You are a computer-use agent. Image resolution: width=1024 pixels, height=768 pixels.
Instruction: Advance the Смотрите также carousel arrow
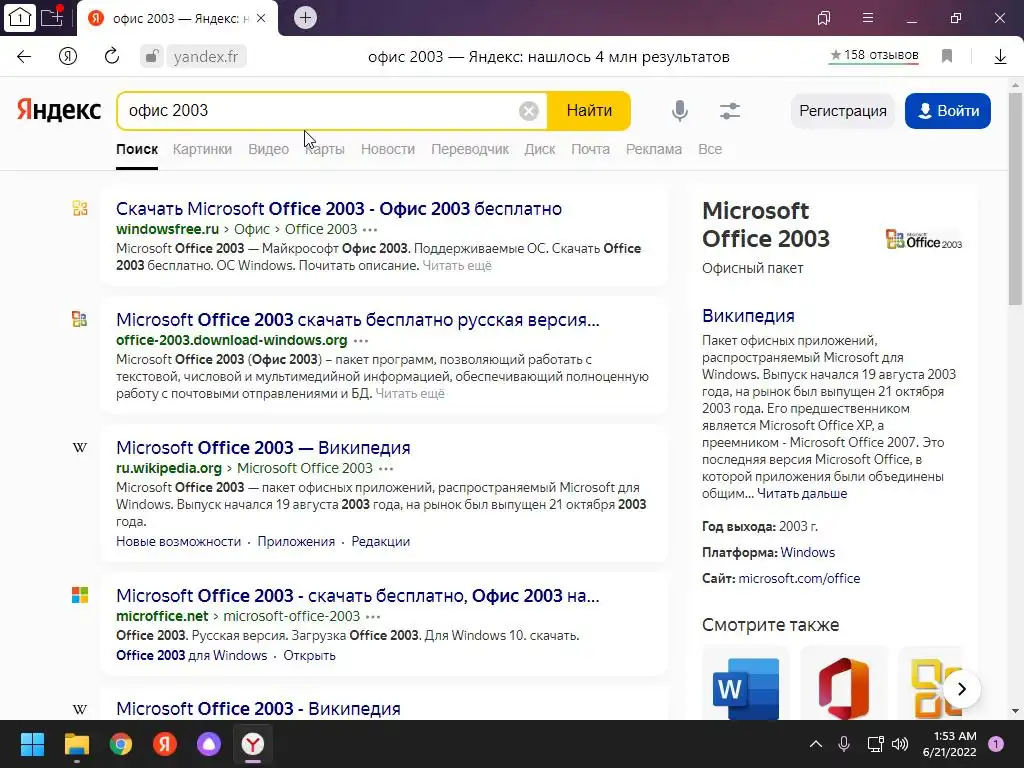[961, 688]
